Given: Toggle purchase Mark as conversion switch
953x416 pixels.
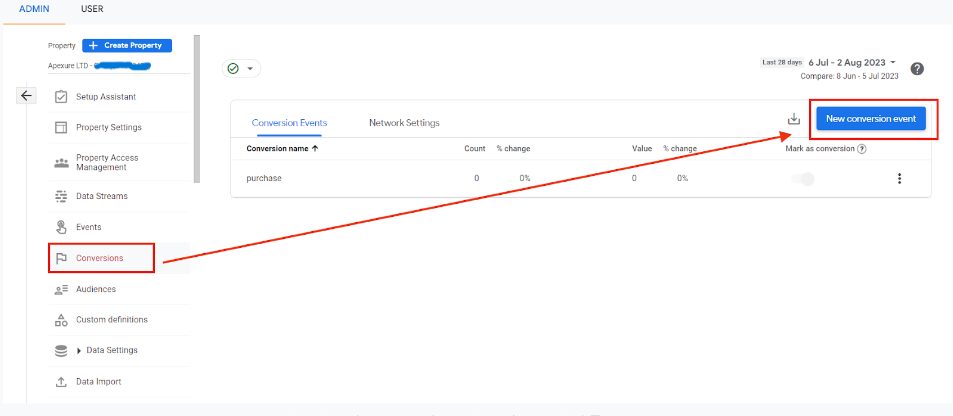Looking at the screenshot, I should coord(804,178).
